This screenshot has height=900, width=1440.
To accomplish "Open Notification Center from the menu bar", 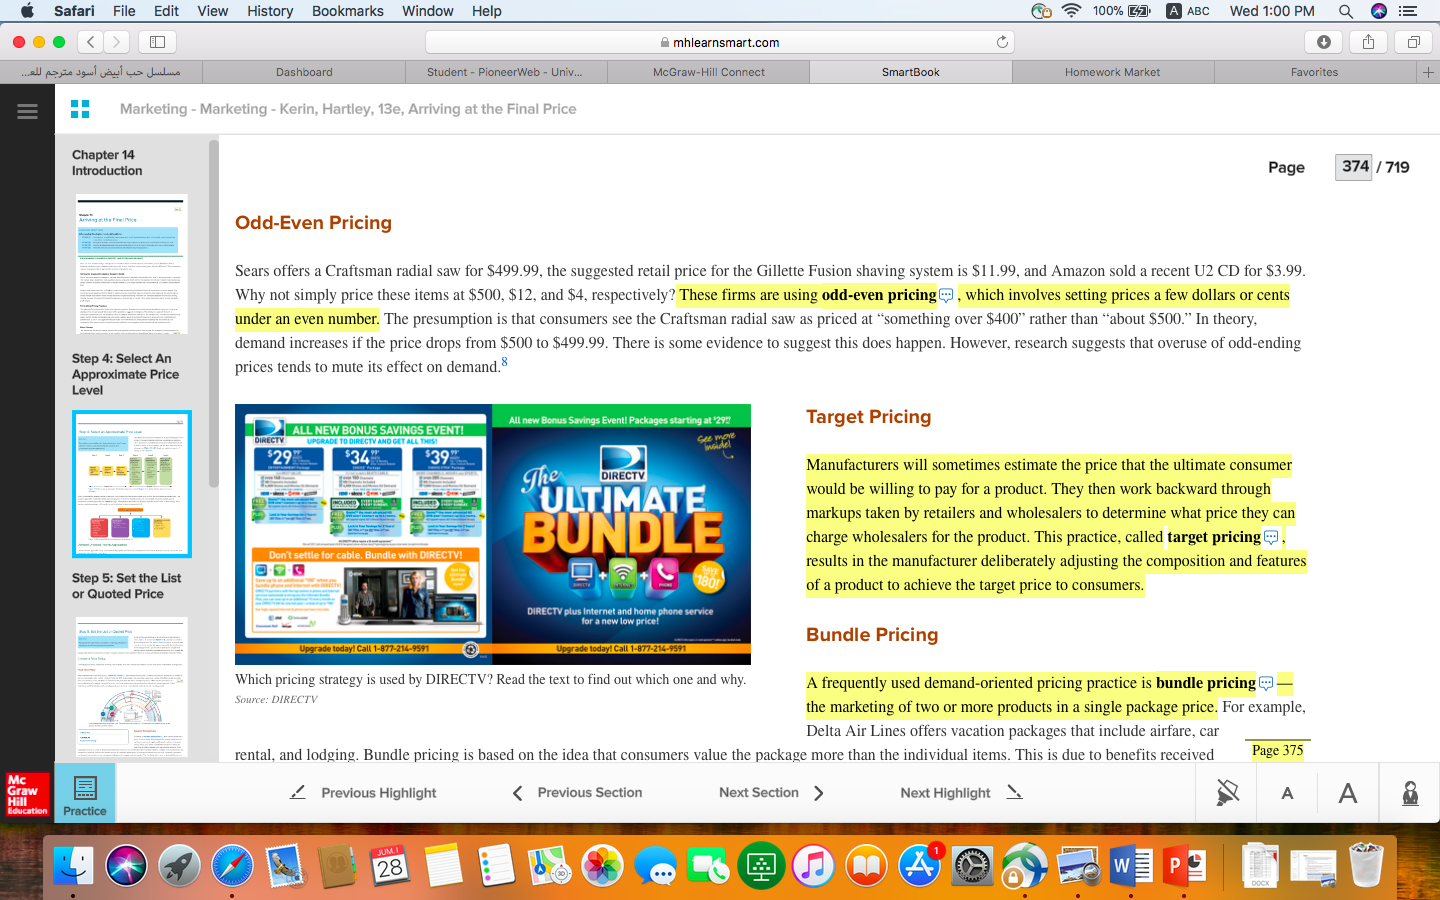I will (x=1408, y=11).
